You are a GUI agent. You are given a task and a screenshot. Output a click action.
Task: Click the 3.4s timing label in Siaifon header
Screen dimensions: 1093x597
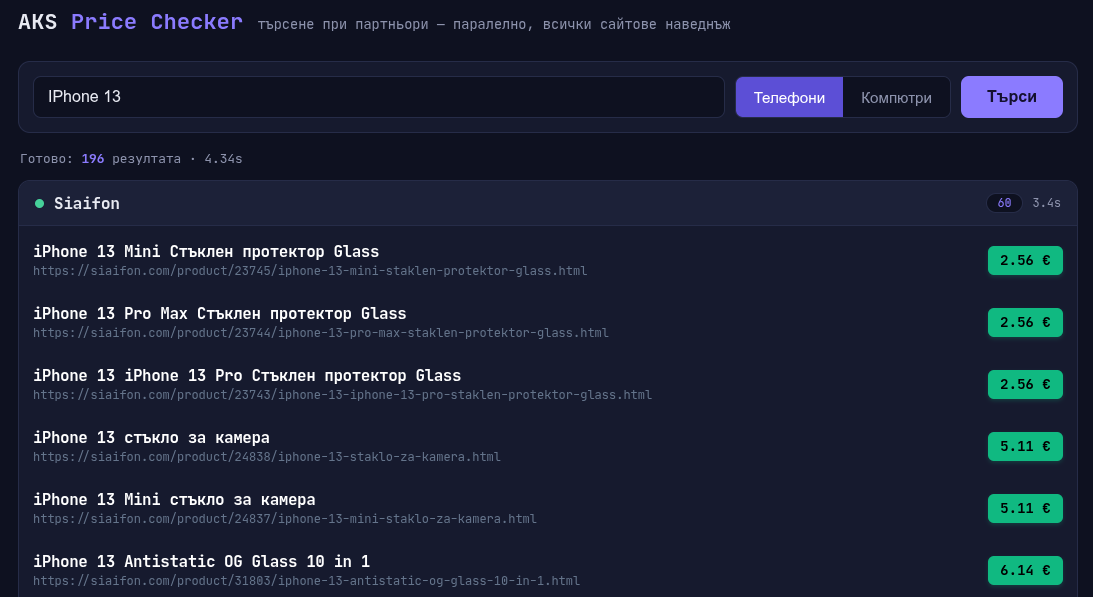click(x=1046, y=203)
